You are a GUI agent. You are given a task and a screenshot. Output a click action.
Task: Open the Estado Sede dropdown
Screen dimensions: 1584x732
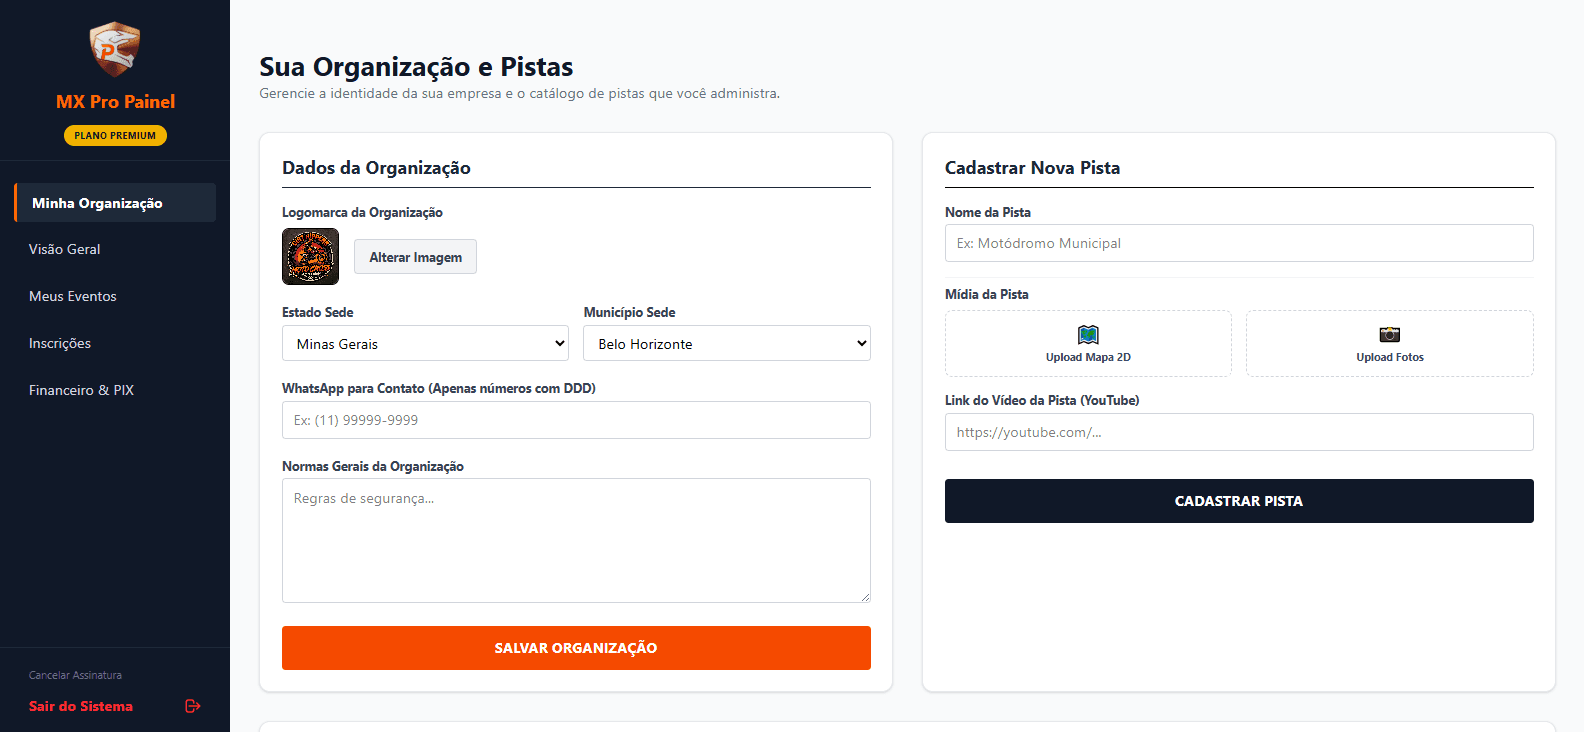tap(425, 343)
